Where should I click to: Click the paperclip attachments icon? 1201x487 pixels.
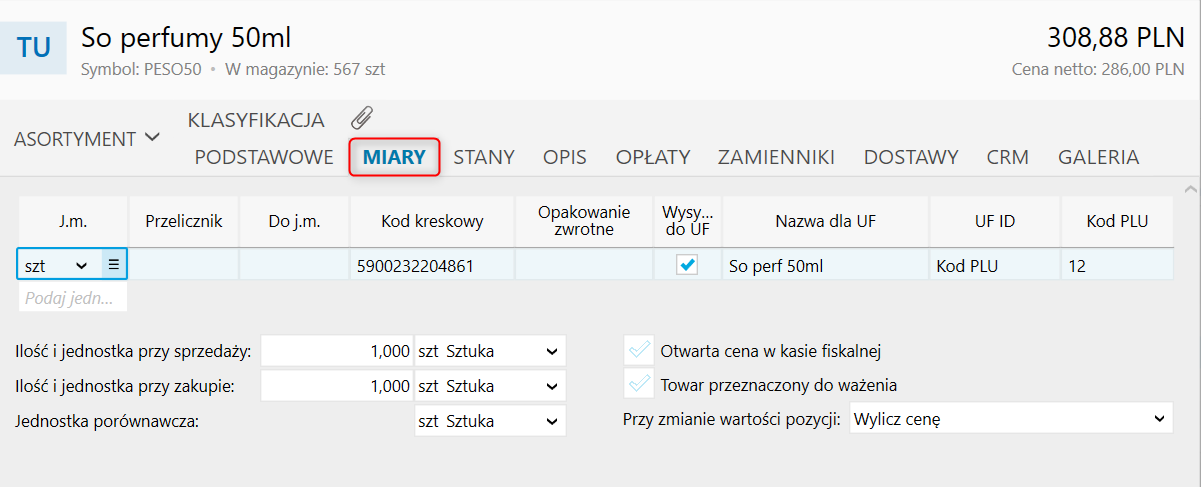[x=361, y=118]
